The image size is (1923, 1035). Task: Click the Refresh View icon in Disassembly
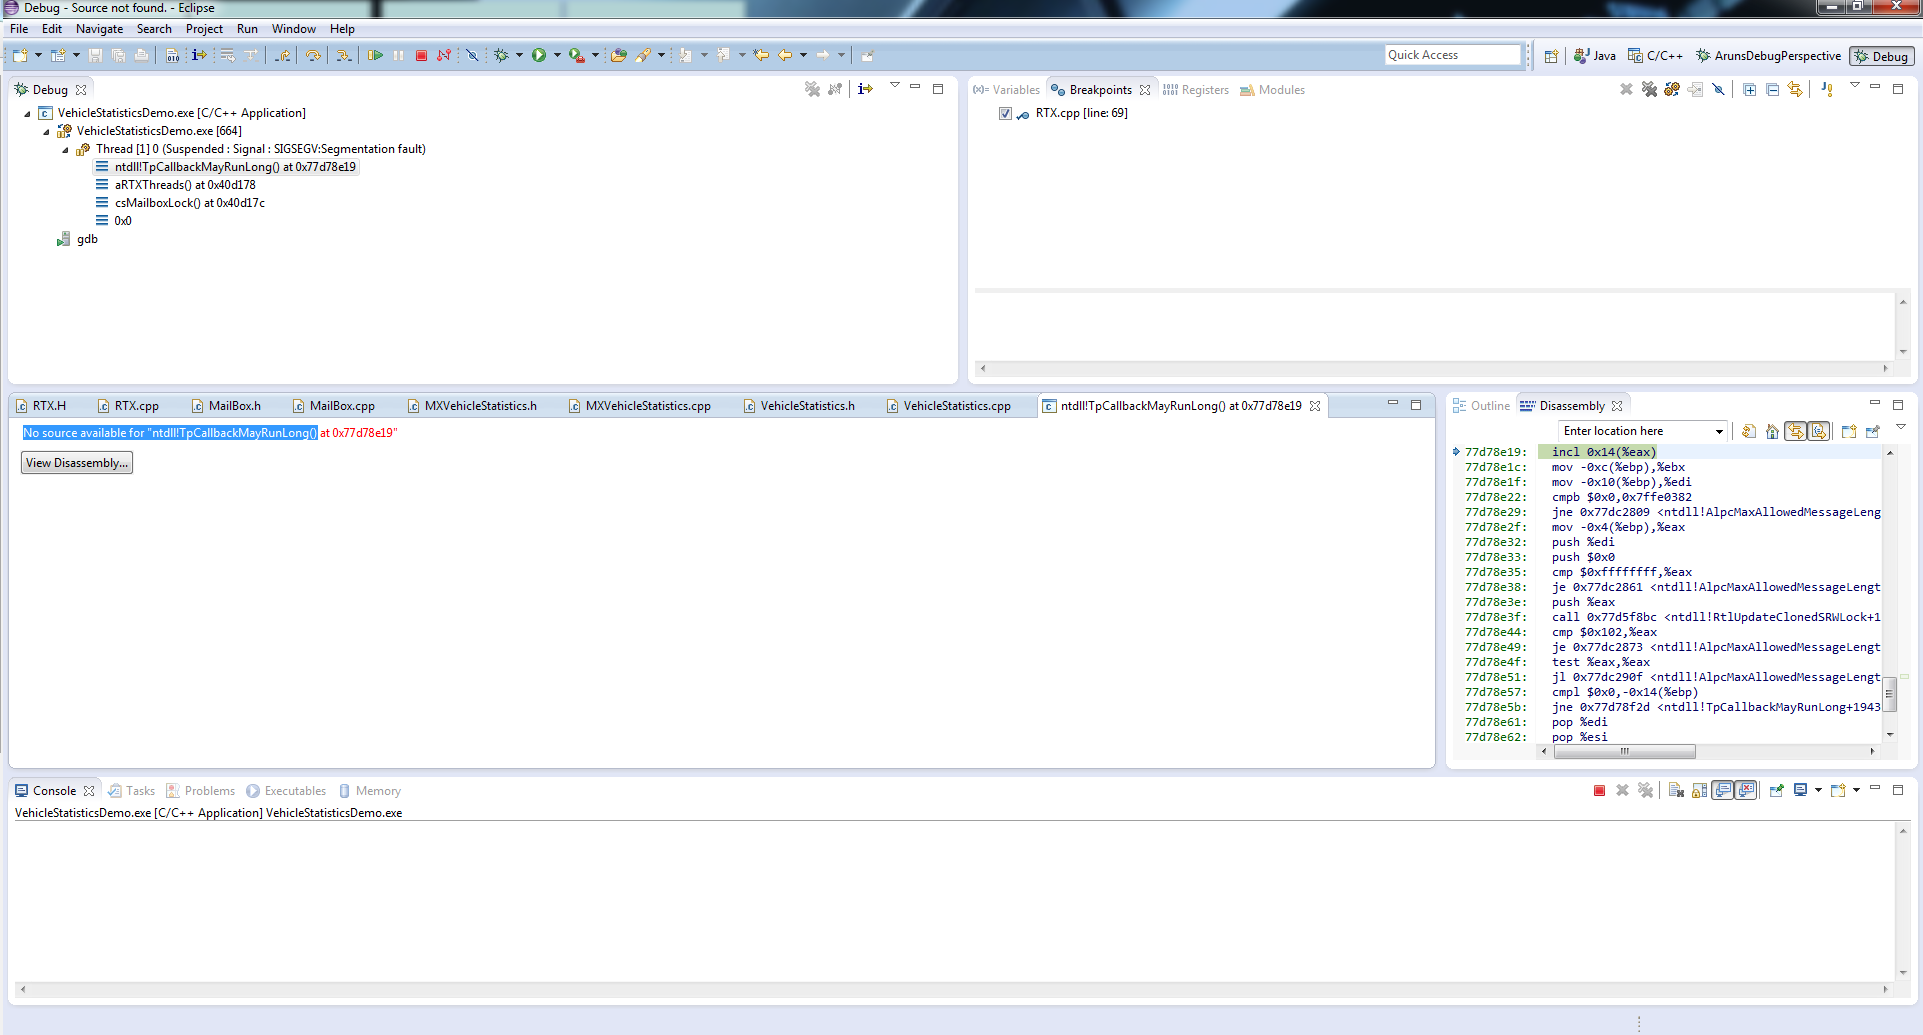(x=1749, y=431)
